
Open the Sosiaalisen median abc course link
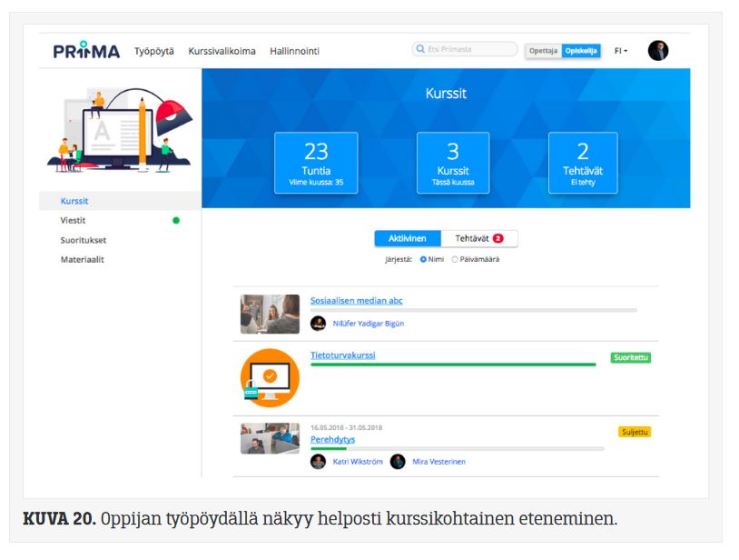(356, 300)
